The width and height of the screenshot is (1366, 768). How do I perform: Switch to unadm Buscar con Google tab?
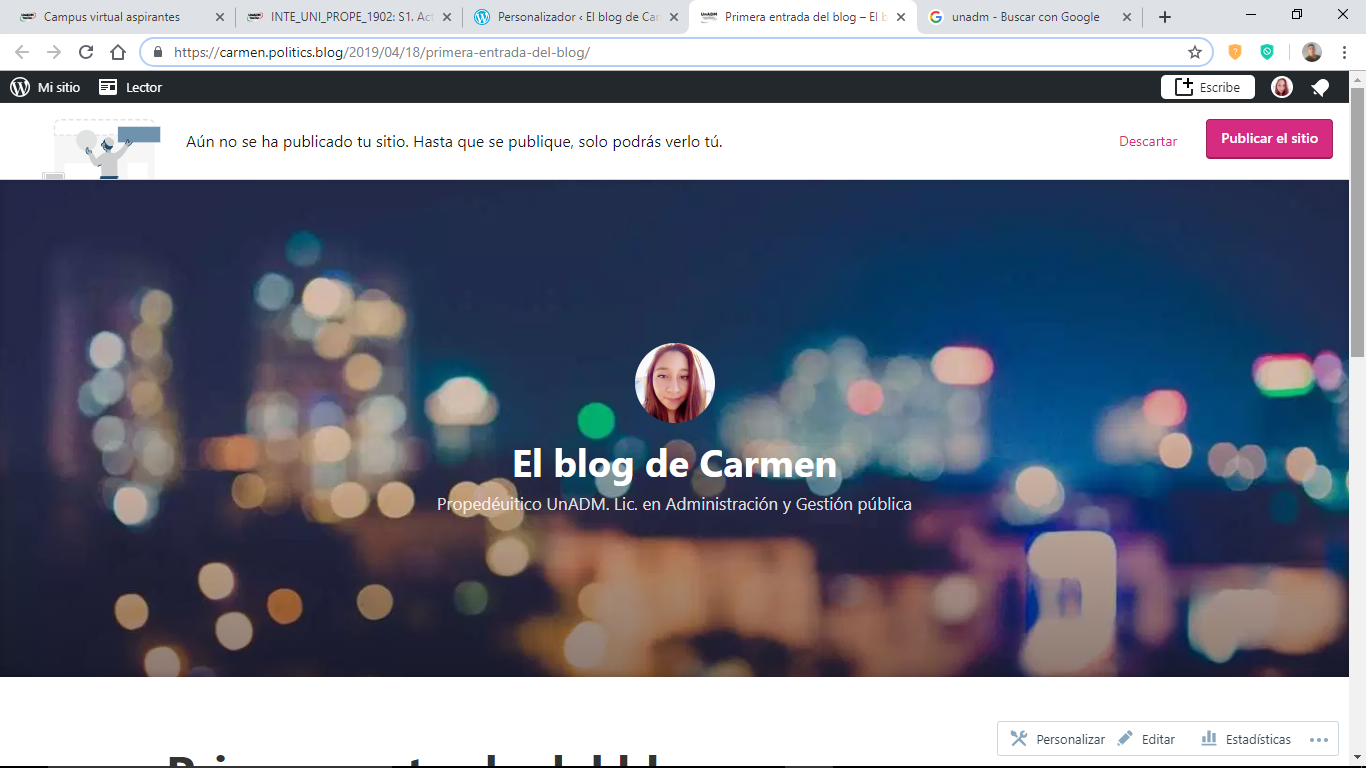tap(1025, 17)
